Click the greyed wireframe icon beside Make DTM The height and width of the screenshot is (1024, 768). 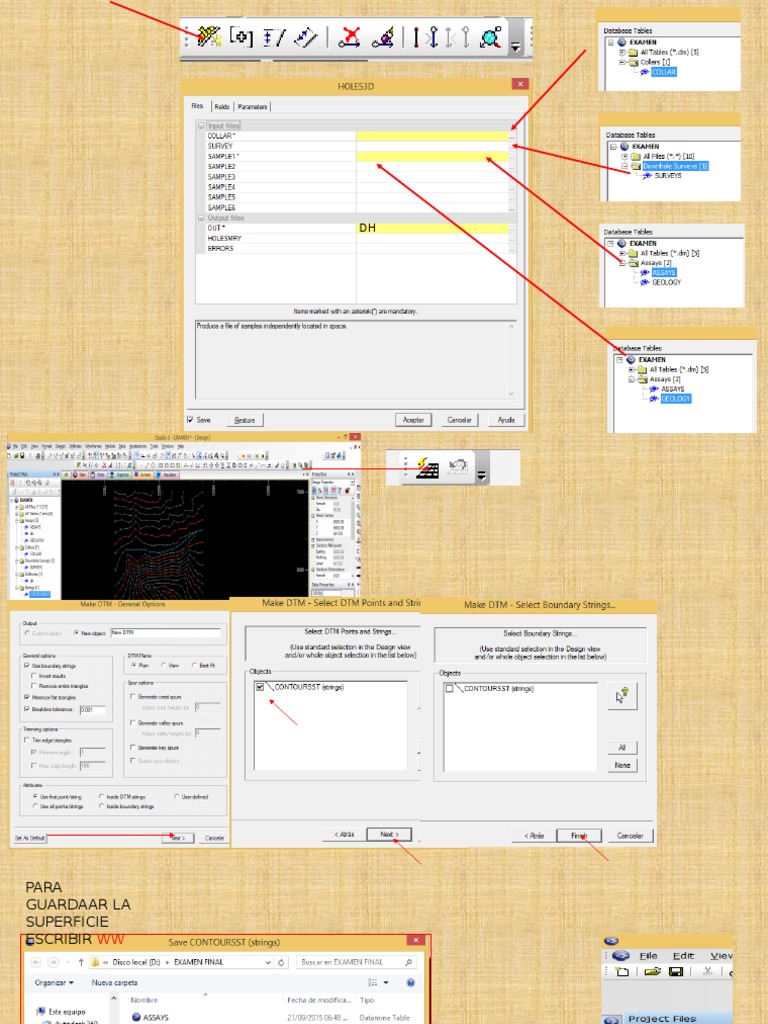point(458,468)
